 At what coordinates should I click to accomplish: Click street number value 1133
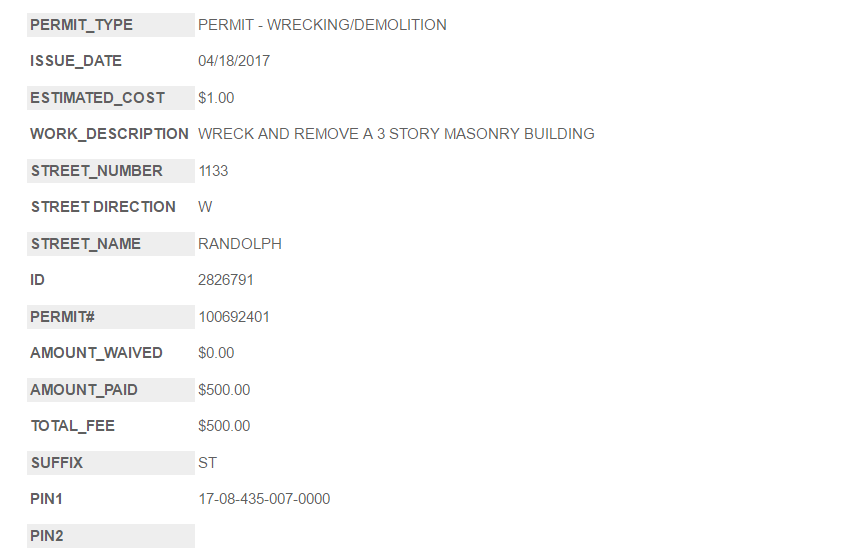[213, 171]
